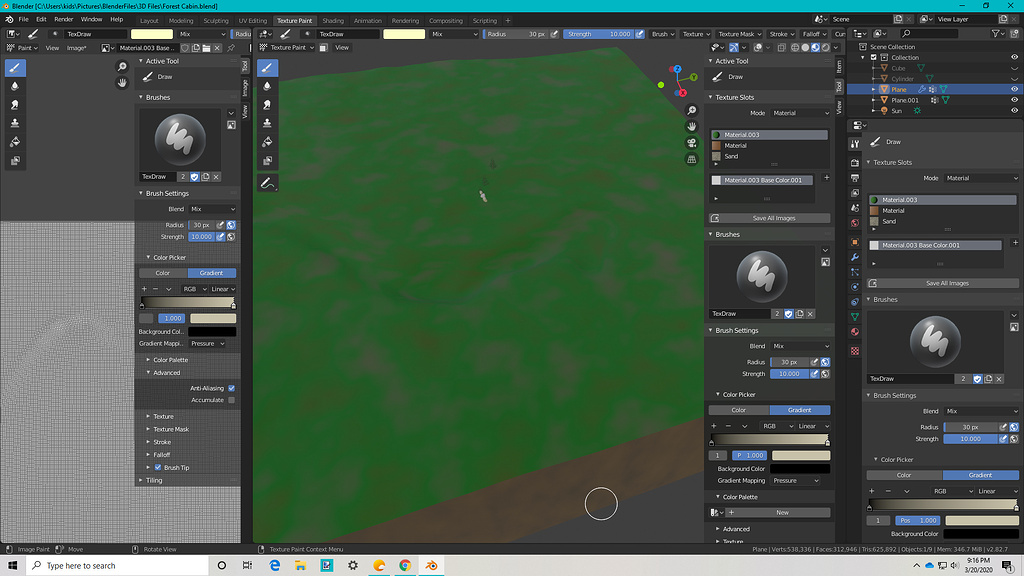Open Brush dropdown in viewport header
Image resolution: width=1024 pixels, height=576 pixels.
[x=663, y=34]
